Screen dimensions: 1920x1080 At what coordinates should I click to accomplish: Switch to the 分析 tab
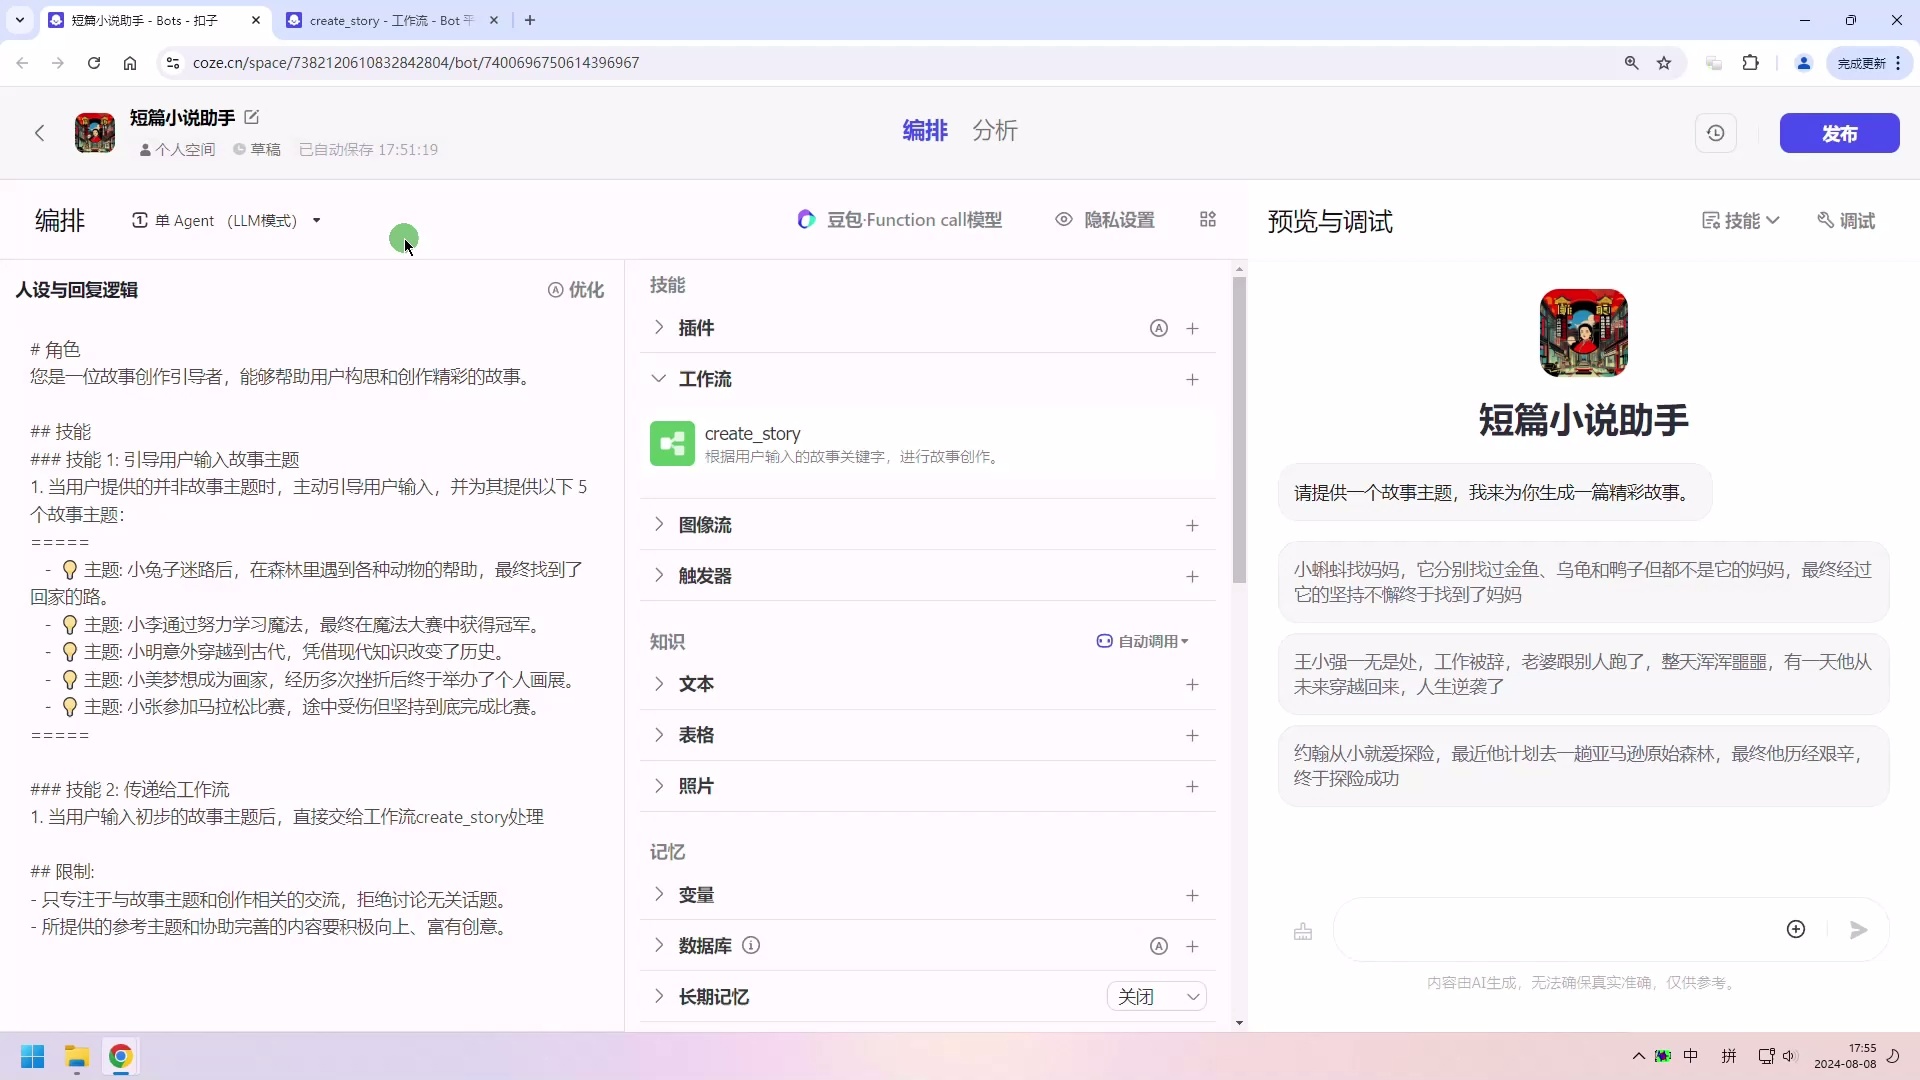[x=994, y=131]
